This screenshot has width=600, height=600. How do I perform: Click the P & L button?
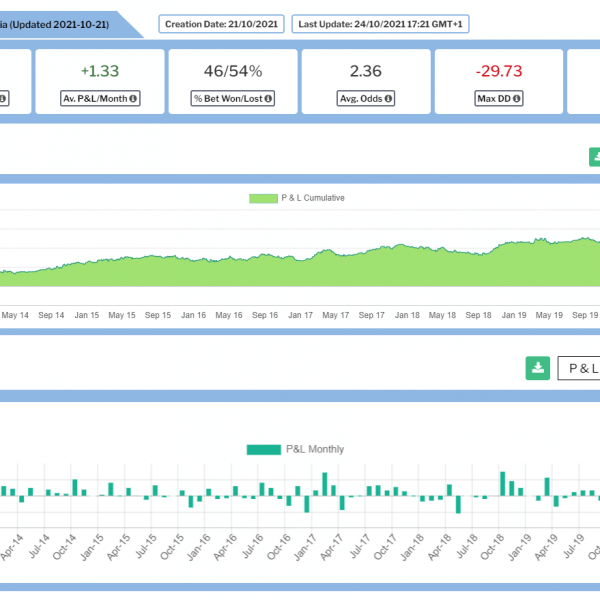click(x=579, y=368)
